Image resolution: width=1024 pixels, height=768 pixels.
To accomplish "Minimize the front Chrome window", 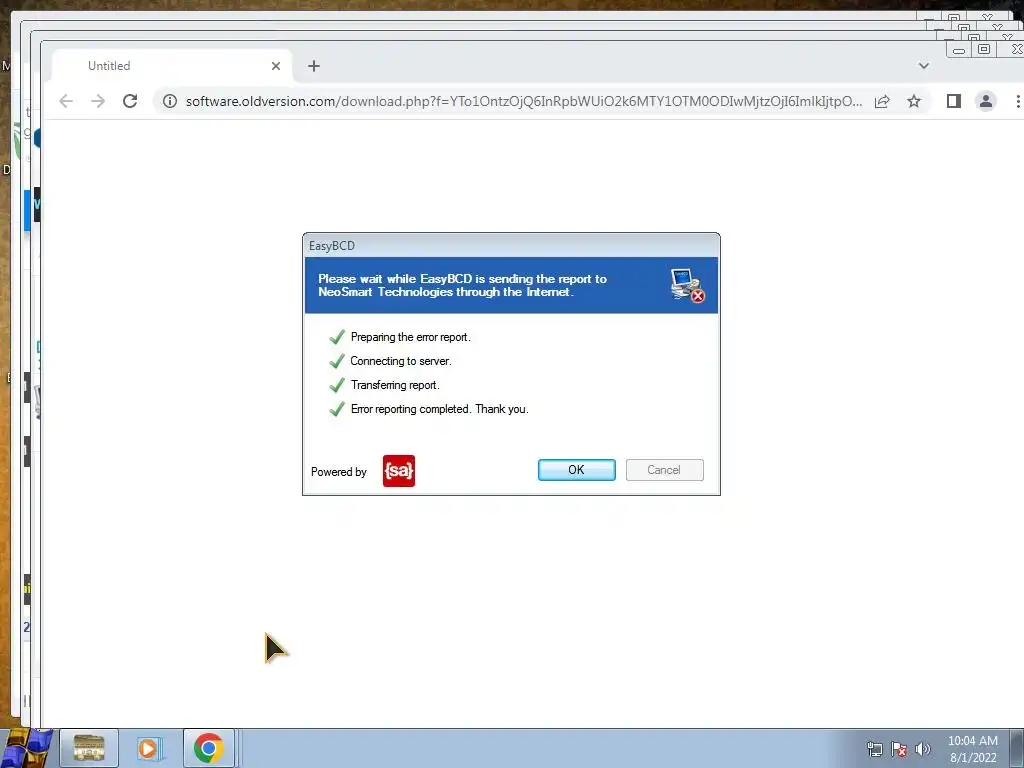I will click(x=958, y=50).
